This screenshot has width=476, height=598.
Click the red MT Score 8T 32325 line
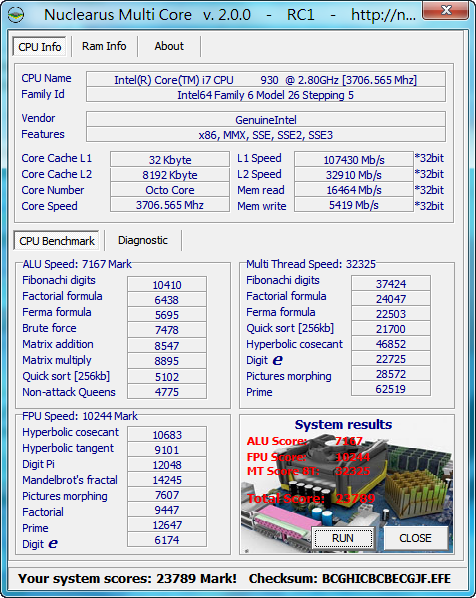point(308,471)
